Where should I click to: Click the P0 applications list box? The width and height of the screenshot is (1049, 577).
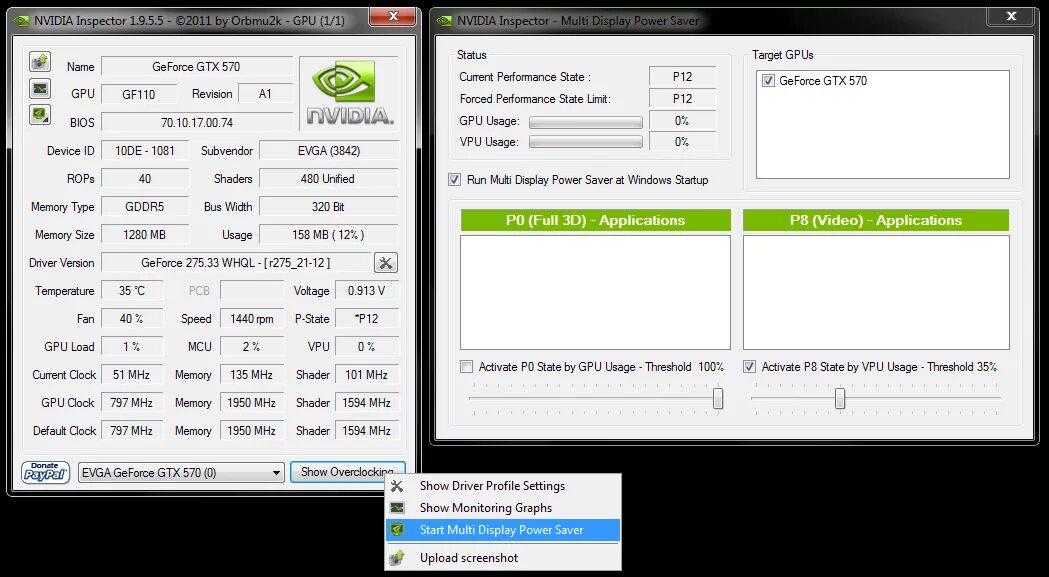pos(595,293)
